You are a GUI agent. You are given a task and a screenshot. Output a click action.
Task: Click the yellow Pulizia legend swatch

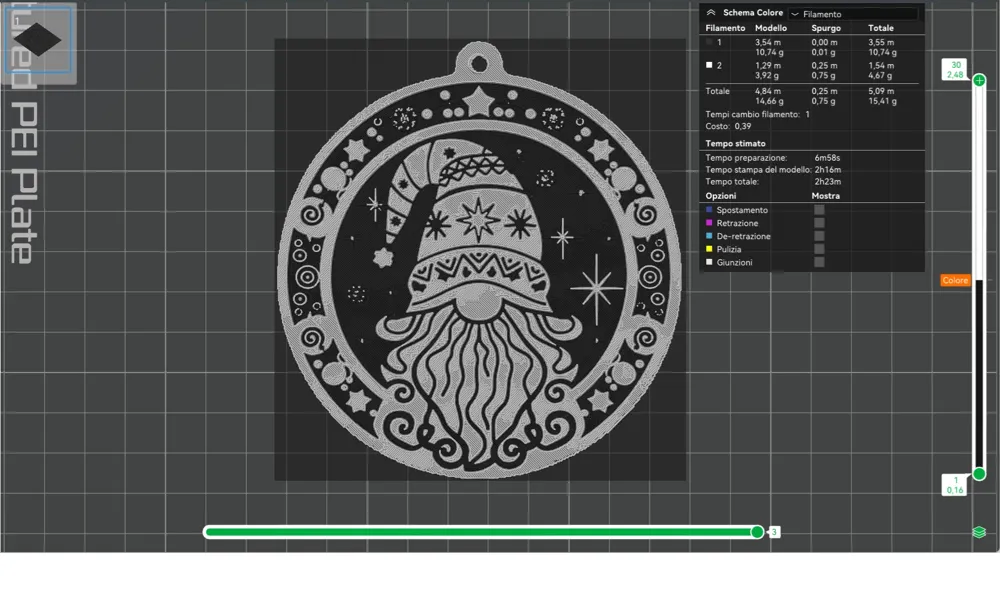click(x=709, y=249)
